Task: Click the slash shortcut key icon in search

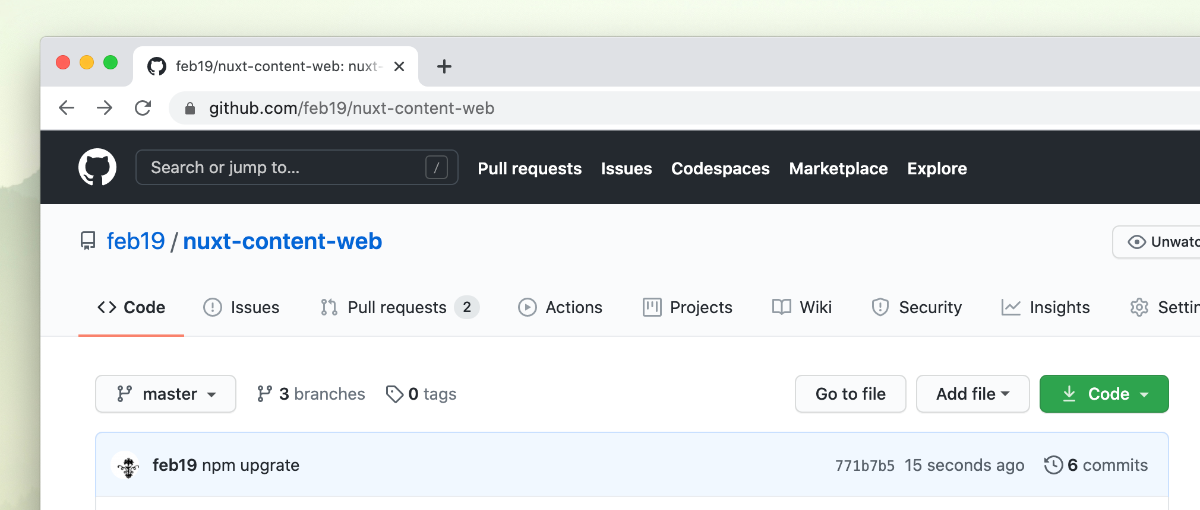Action: point(436,167)
